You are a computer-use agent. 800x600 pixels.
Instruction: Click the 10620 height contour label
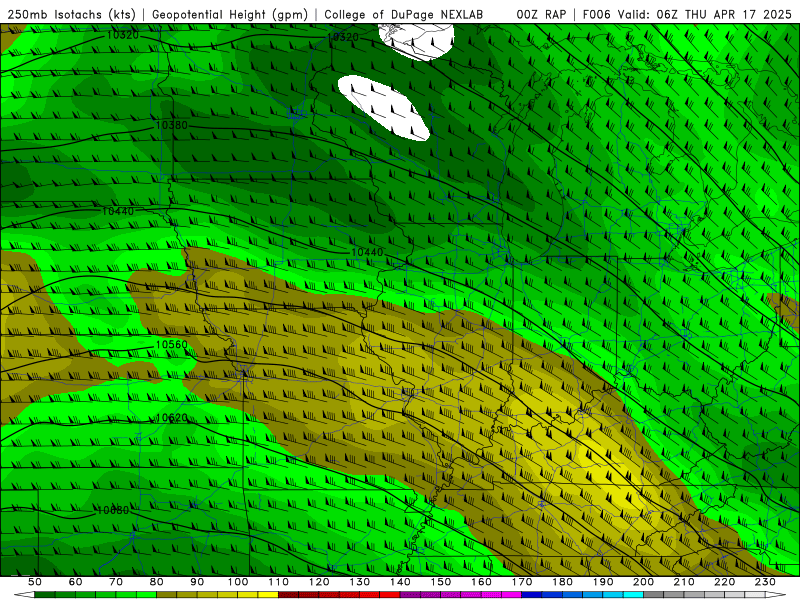click(171, 418)
